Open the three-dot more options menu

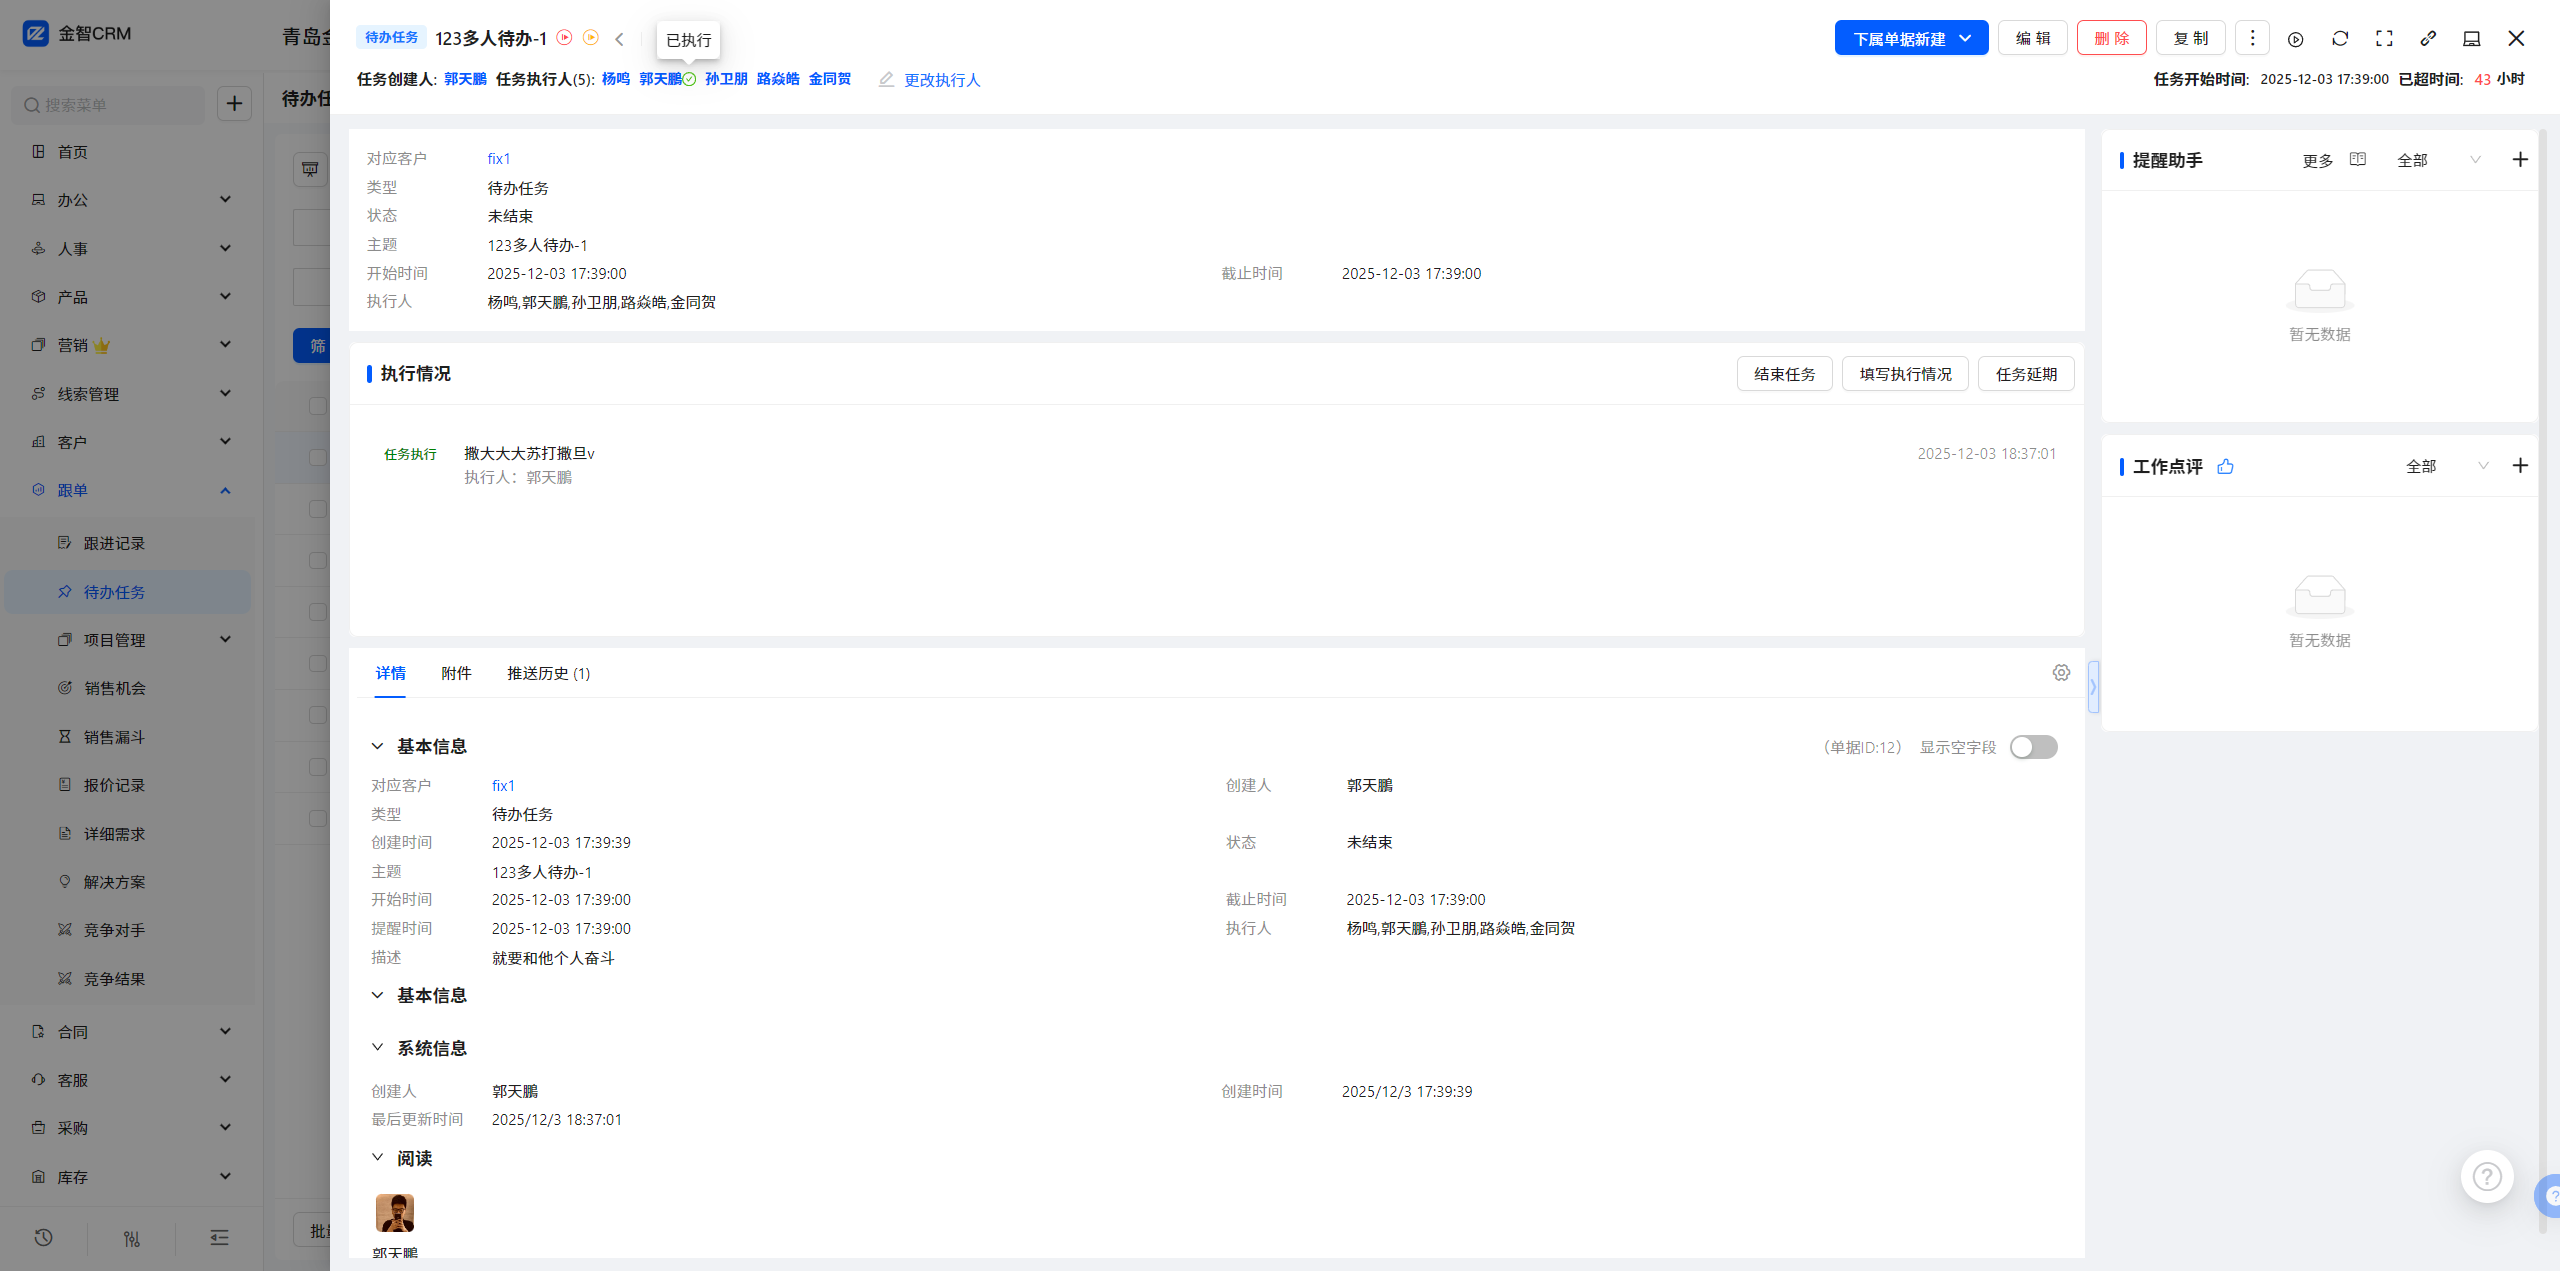click(2252, 38)
